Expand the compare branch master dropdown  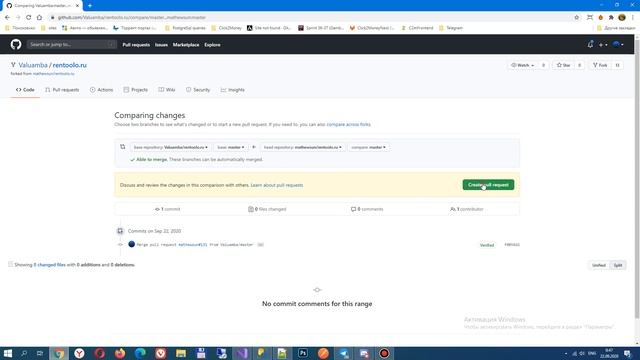click(x=369, y=147)
